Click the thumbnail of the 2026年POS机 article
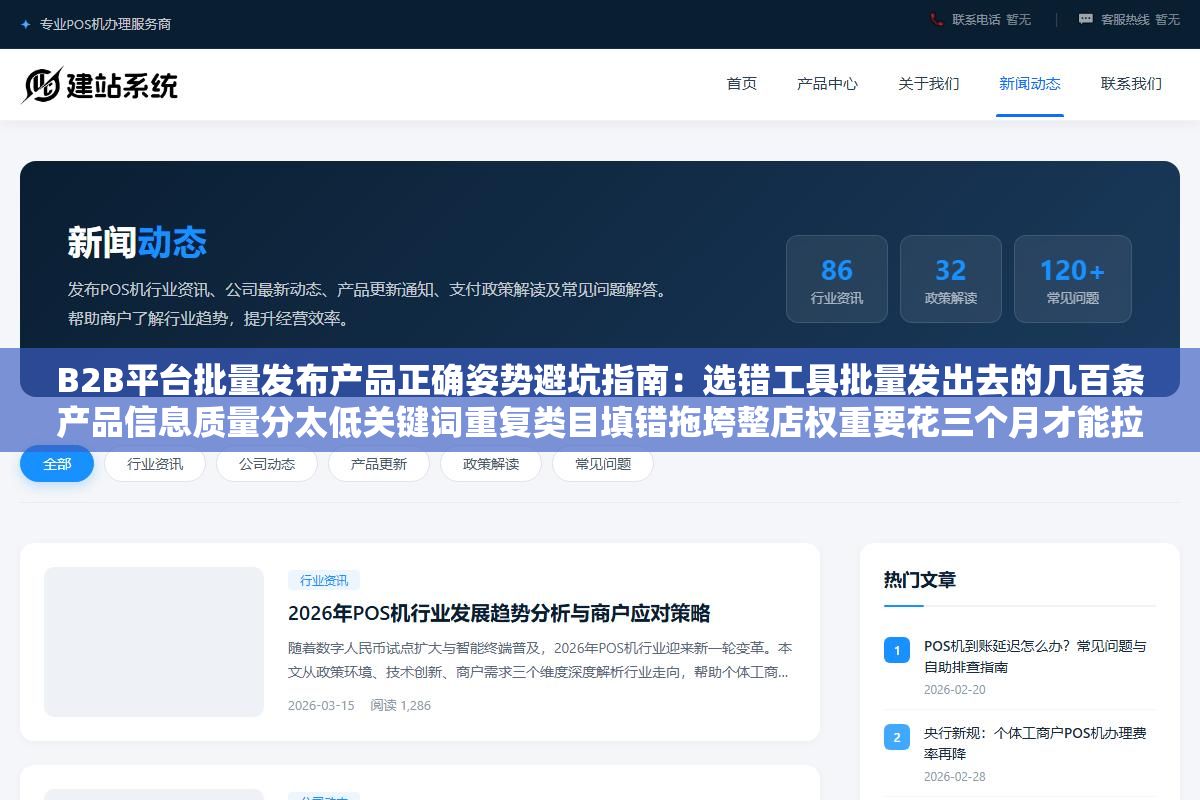 [x=154, y=642]
